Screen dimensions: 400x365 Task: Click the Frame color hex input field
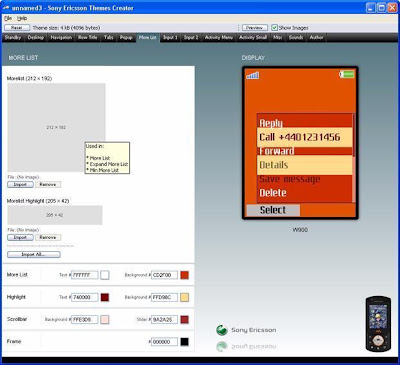(x=164, y=342)
